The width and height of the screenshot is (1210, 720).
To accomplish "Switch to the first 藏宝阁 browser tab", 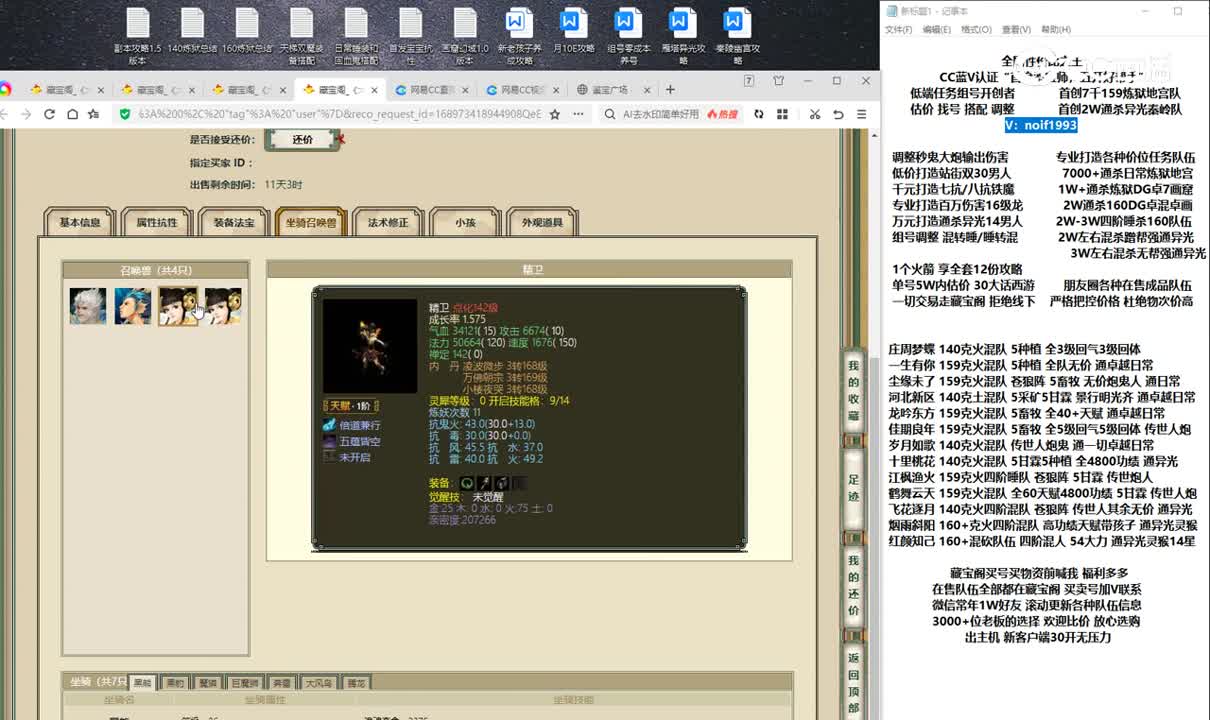I will [x=66, y=90].
